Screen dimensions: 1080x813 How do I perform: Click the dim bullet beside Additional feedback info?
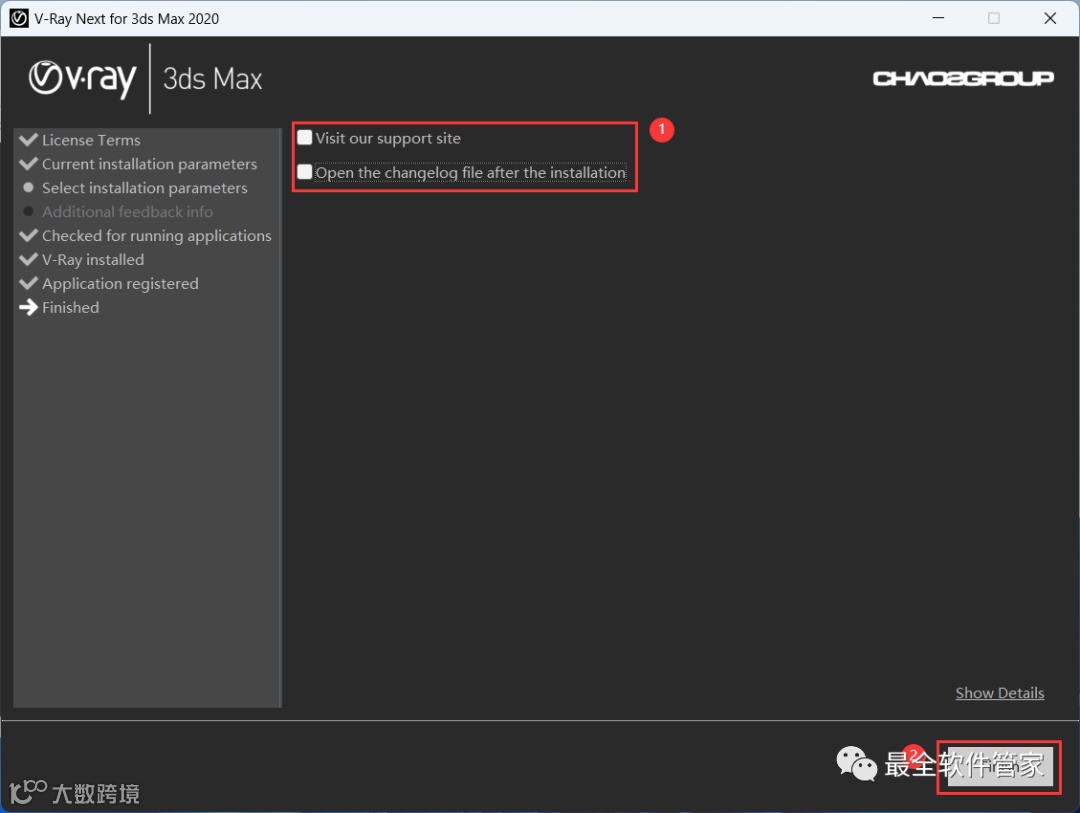pos(28,212)
